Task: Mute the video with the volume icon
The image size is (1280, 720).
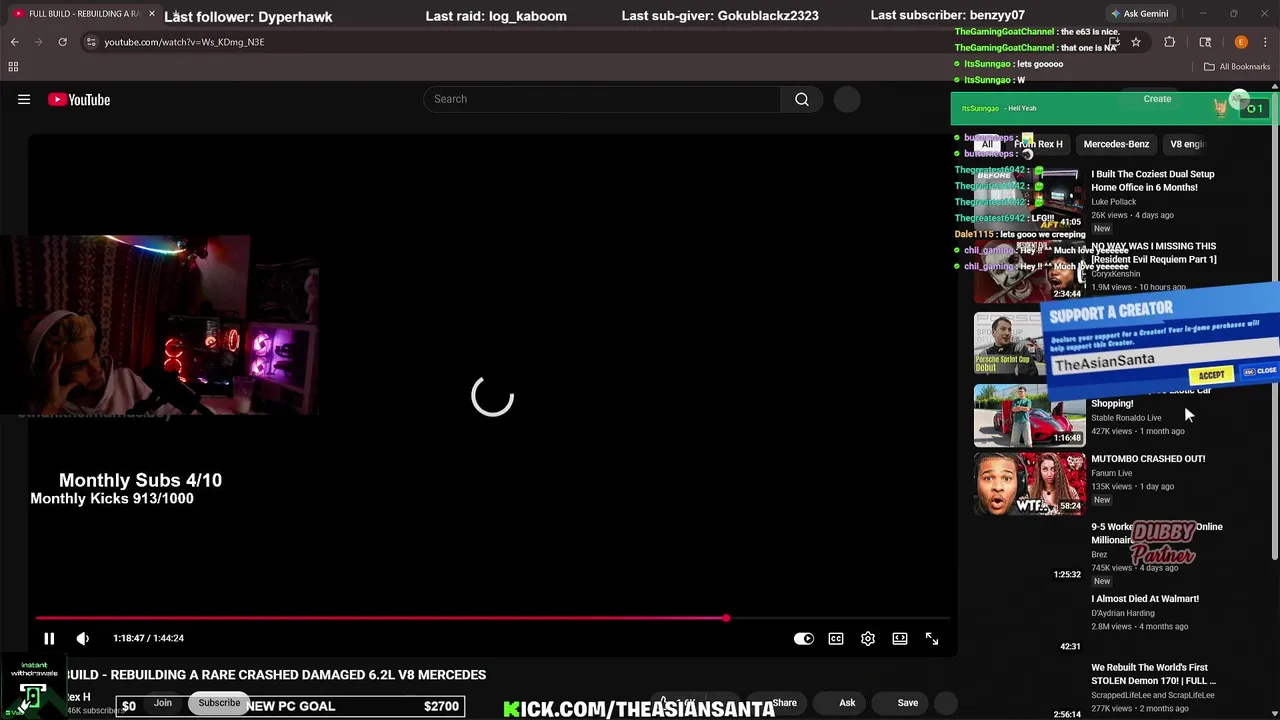Action: [x=83, y=638]
